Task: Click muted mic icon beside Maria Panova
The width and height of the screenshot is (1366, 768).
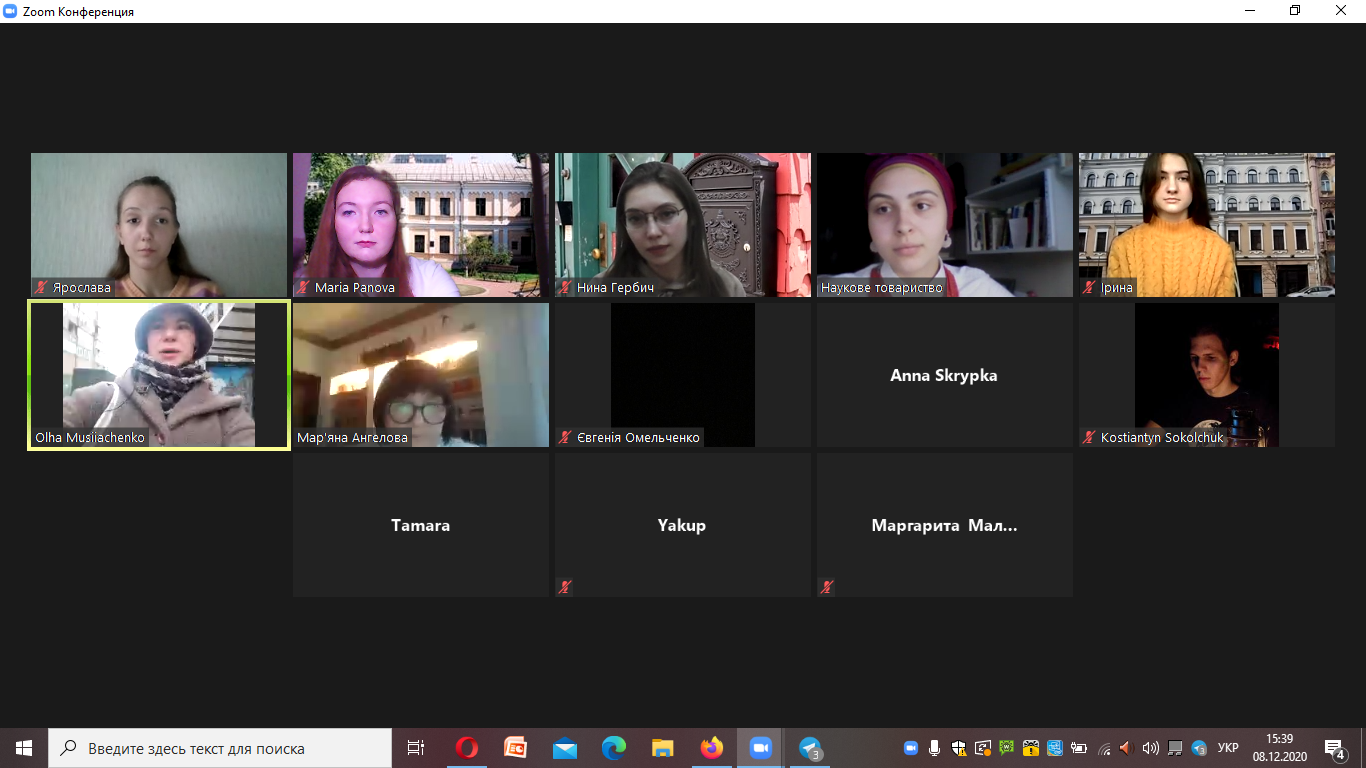Action: [x=304, y=288]
